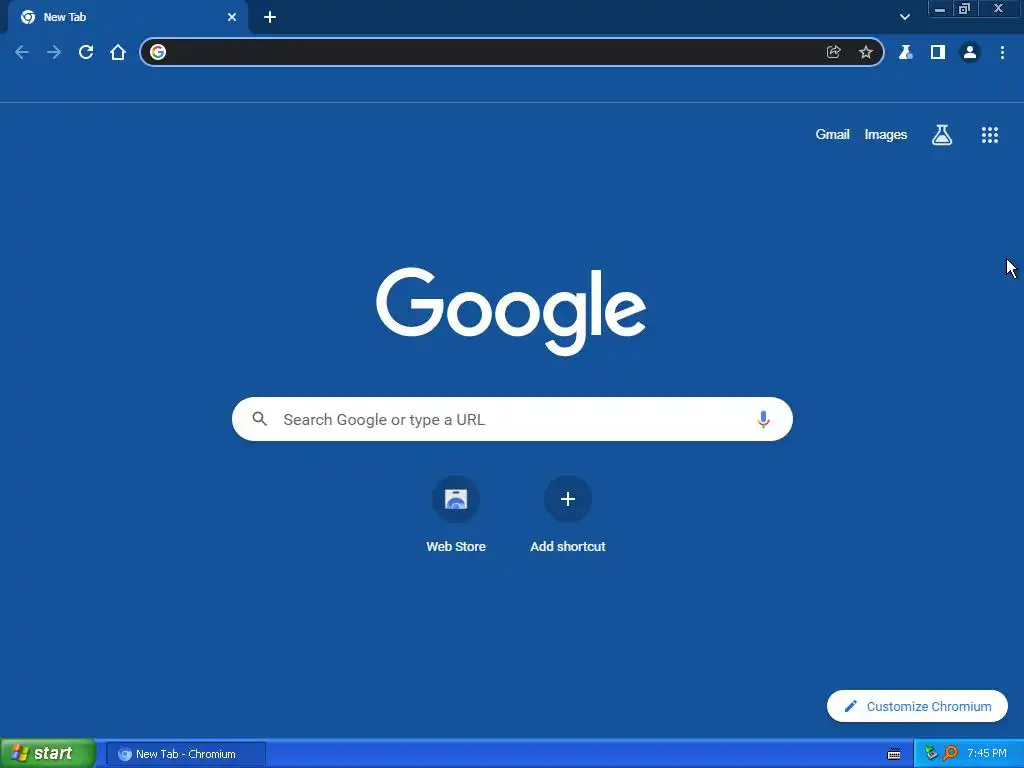Screen dimensions: 1024x768
Task: Select the New Tab tab
Action: pyautogui.click(x=128, y=18)
